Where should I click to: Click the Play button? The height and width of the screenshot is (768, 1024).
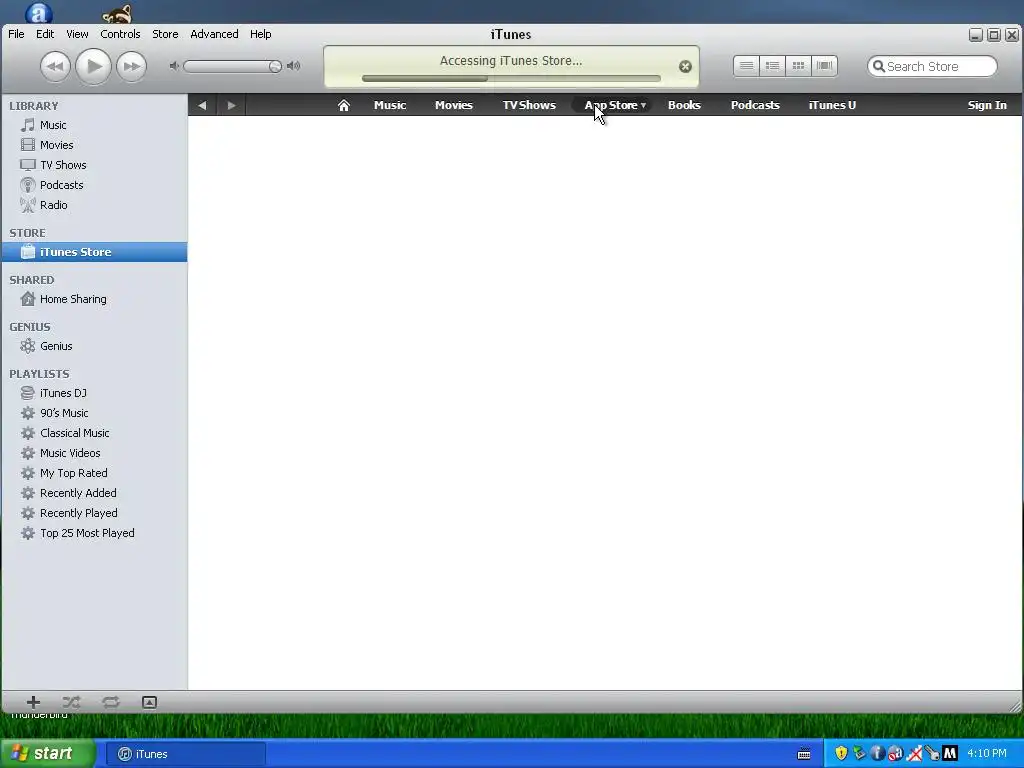pos(93,66)
